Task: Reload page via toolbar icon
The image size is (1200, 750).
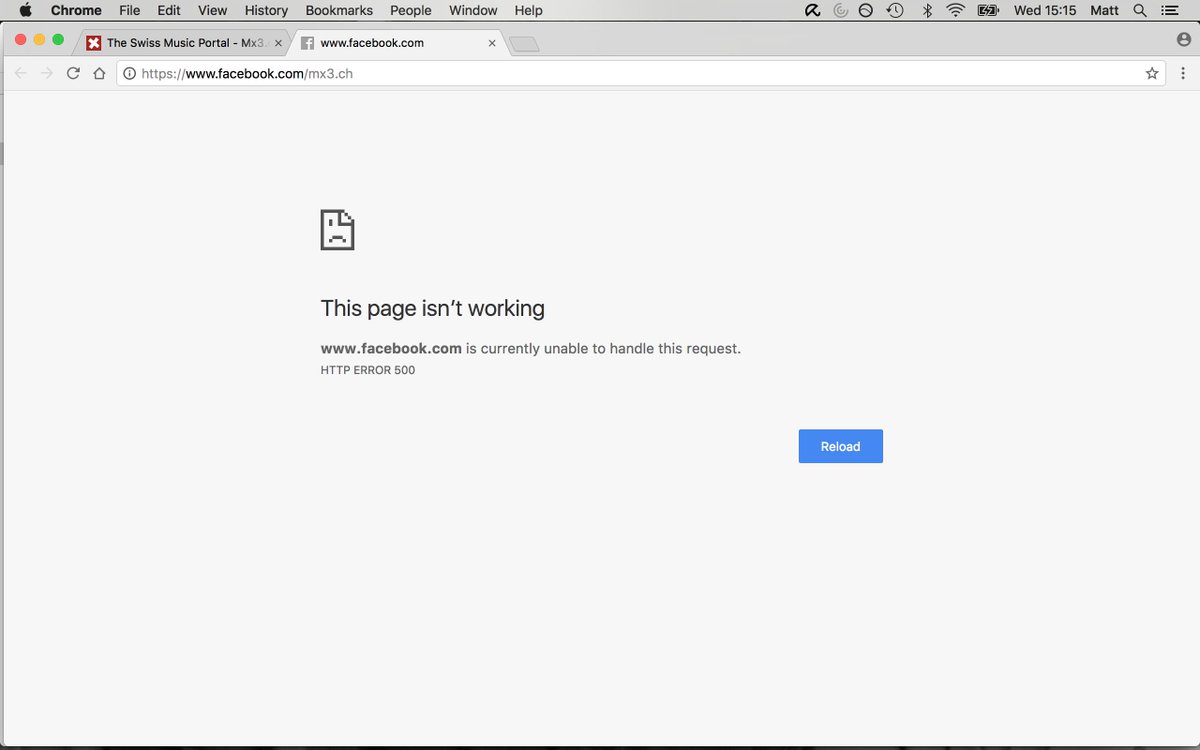Action: pos(73,73)
